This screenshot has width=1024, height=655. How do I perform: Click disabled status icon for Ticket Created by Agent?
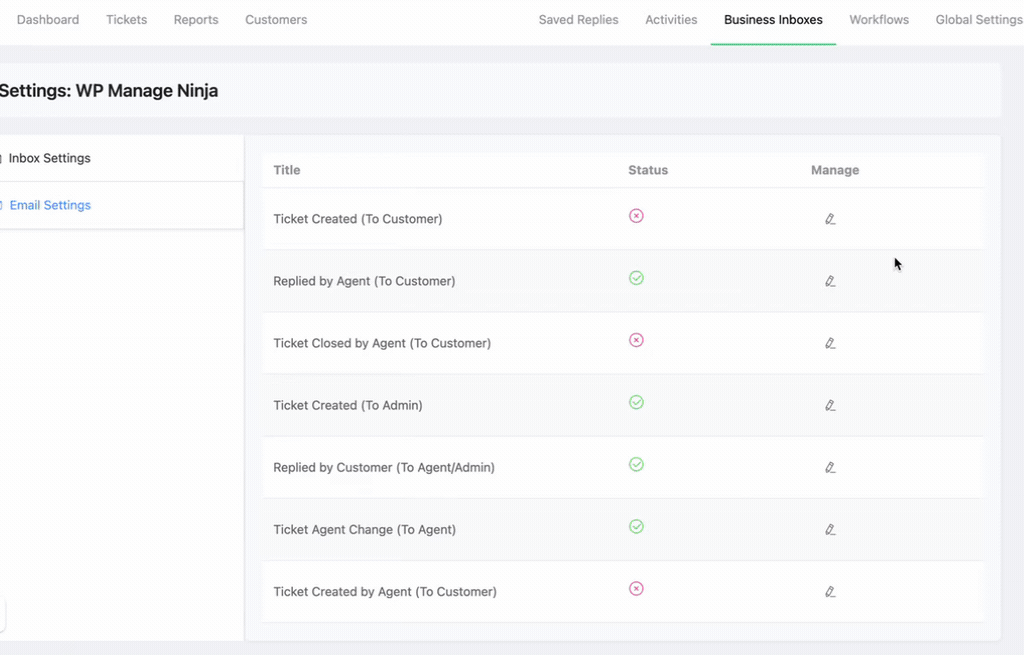(636, 588)
